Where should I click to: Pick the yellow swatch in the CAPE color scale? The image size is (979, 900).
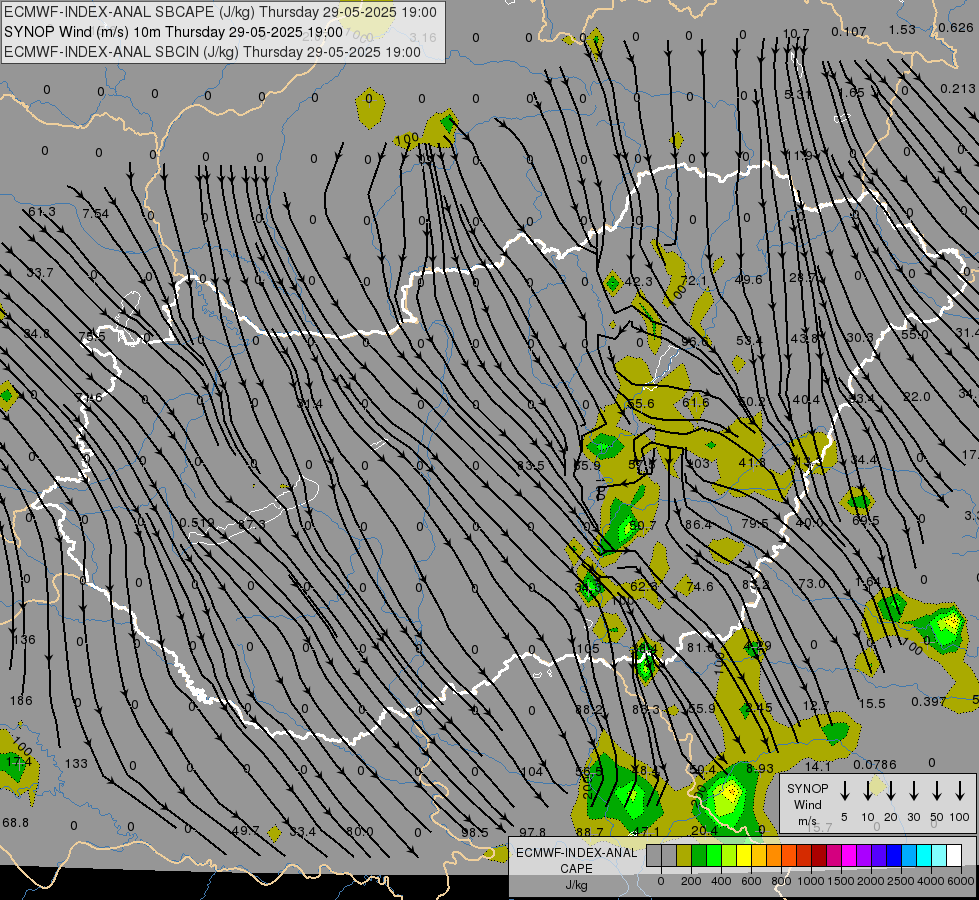744,856
